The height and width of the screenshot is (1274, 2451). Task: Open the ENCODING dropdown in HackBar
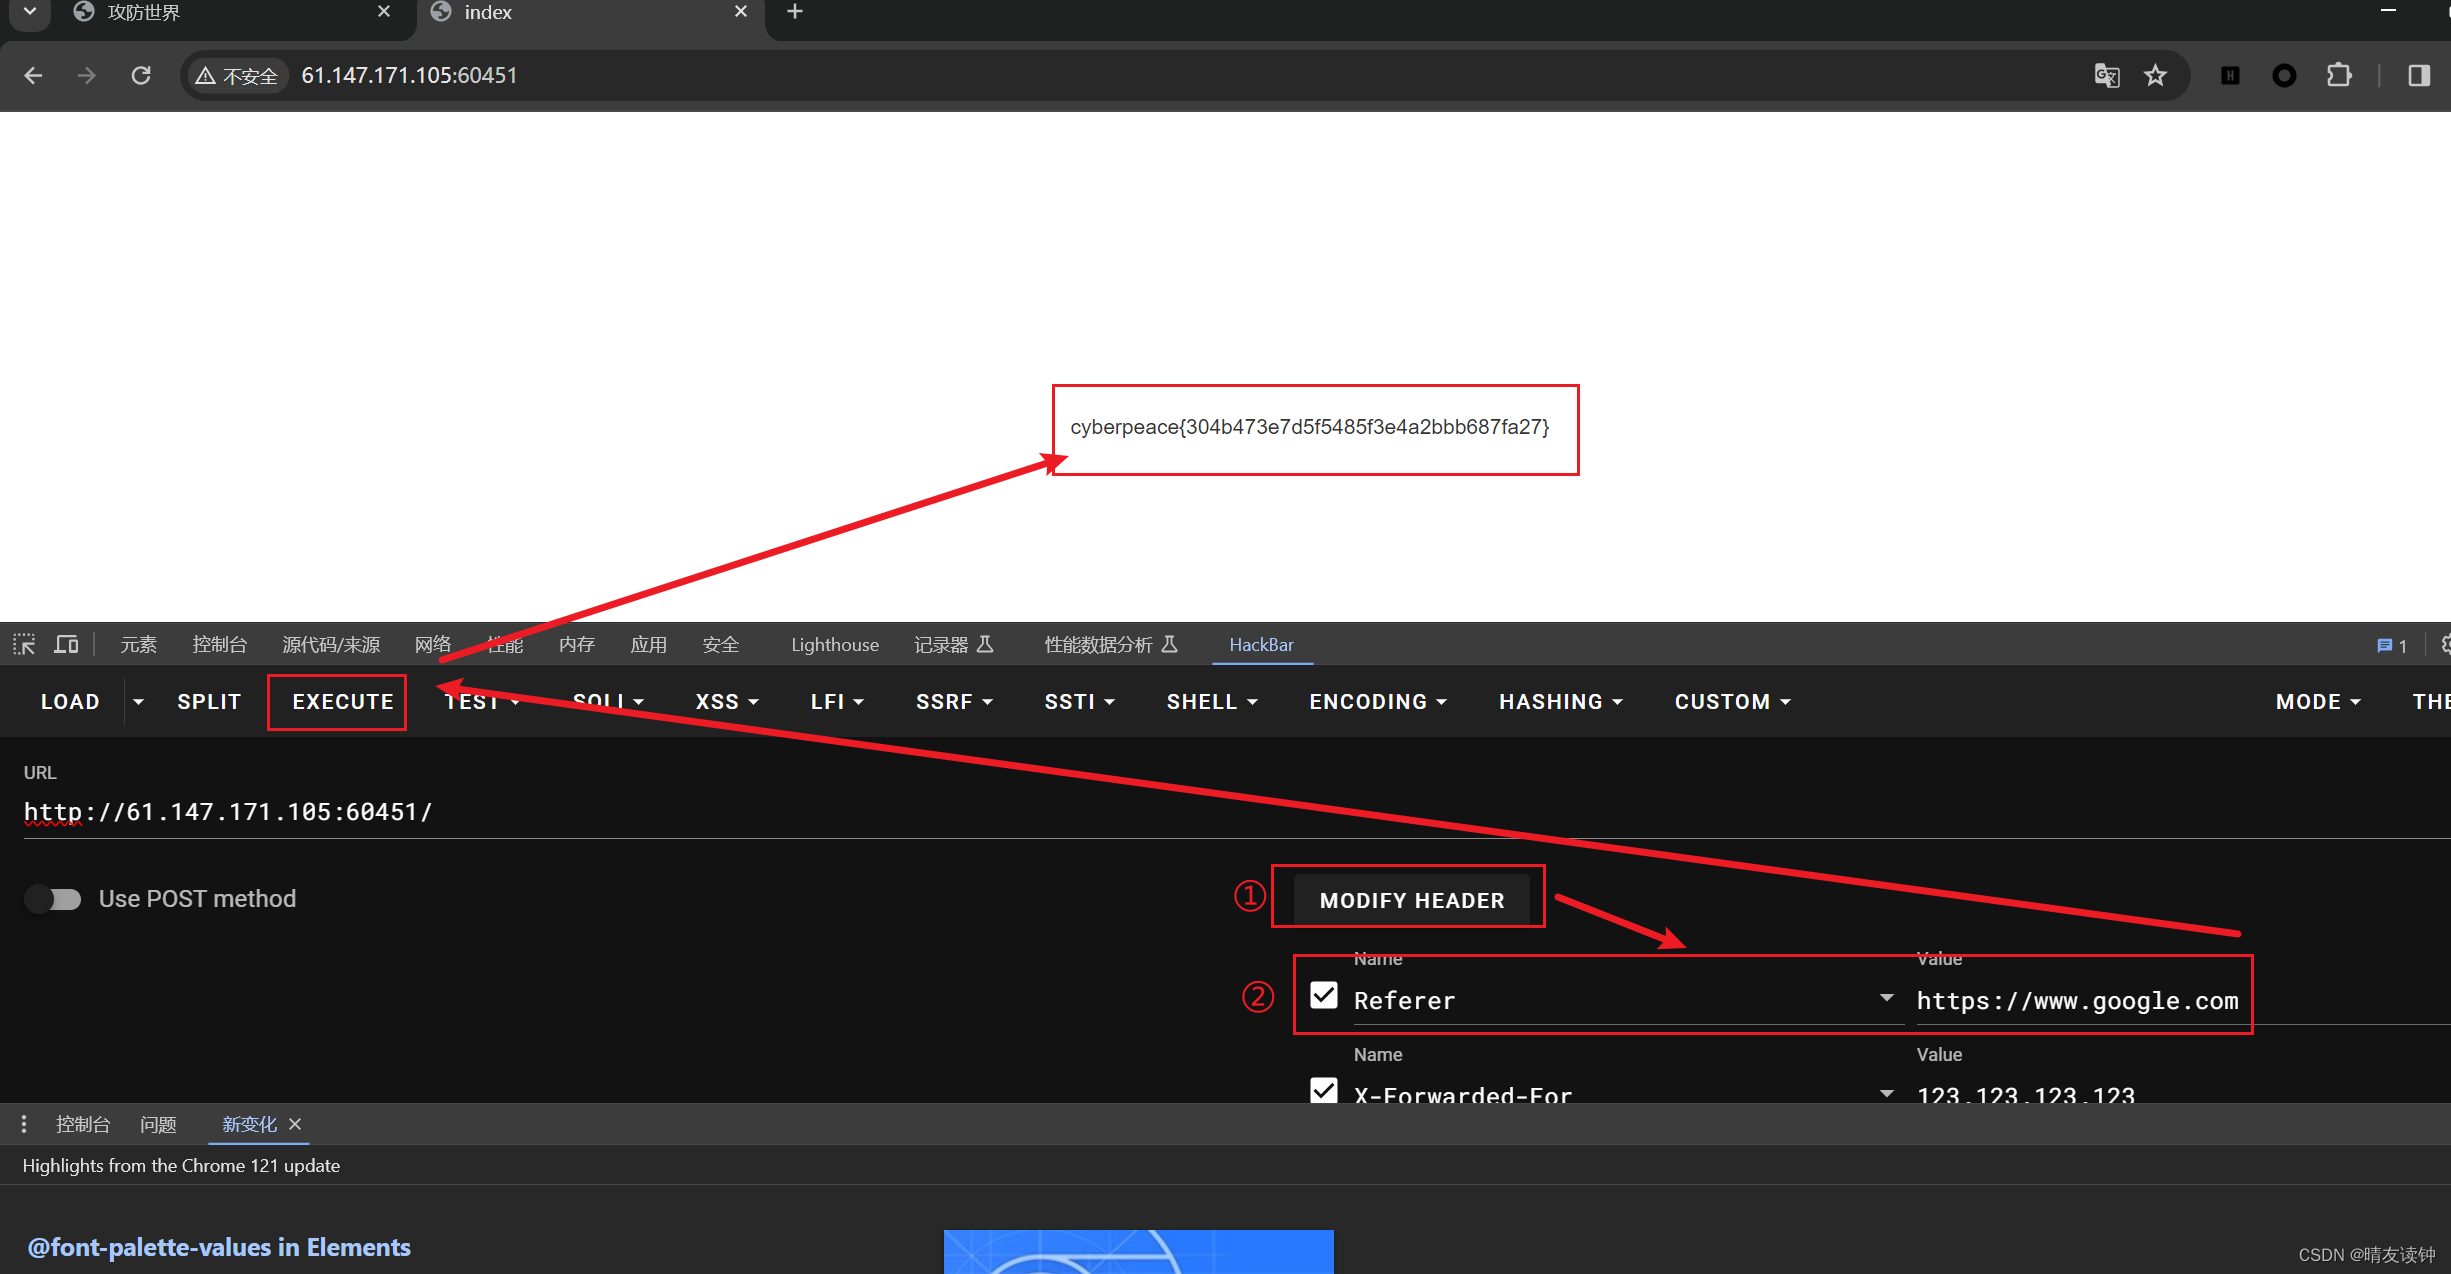click(x=1377, y=701)
